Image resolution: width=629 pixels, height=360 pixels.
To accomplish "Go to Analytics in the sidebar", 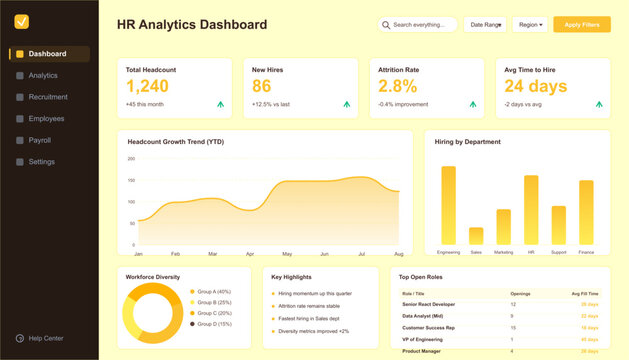I will (49, 75).
